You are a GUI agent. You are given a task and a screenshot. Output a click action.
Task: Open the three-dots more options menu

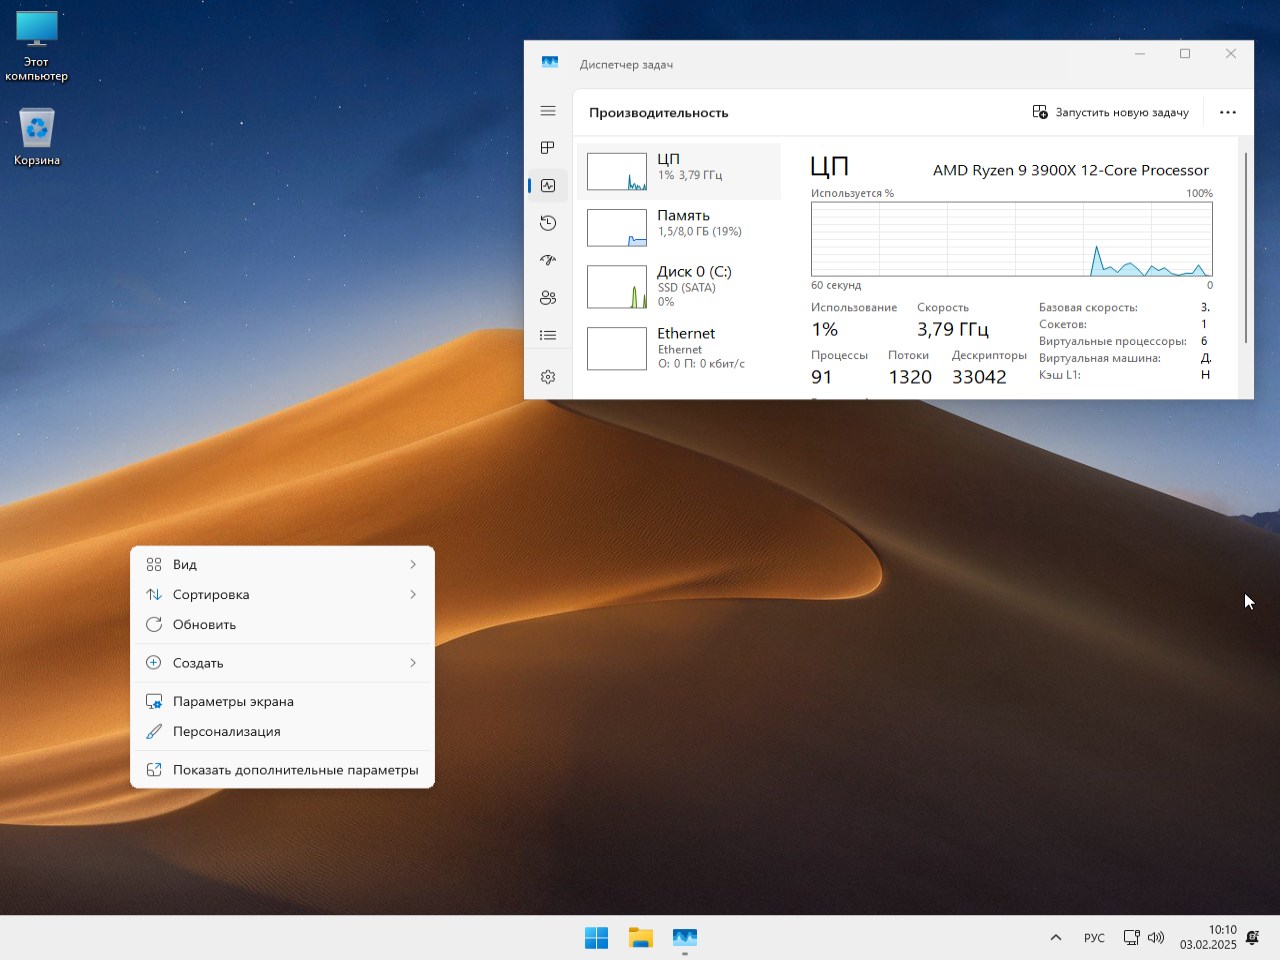(1228, 112)
